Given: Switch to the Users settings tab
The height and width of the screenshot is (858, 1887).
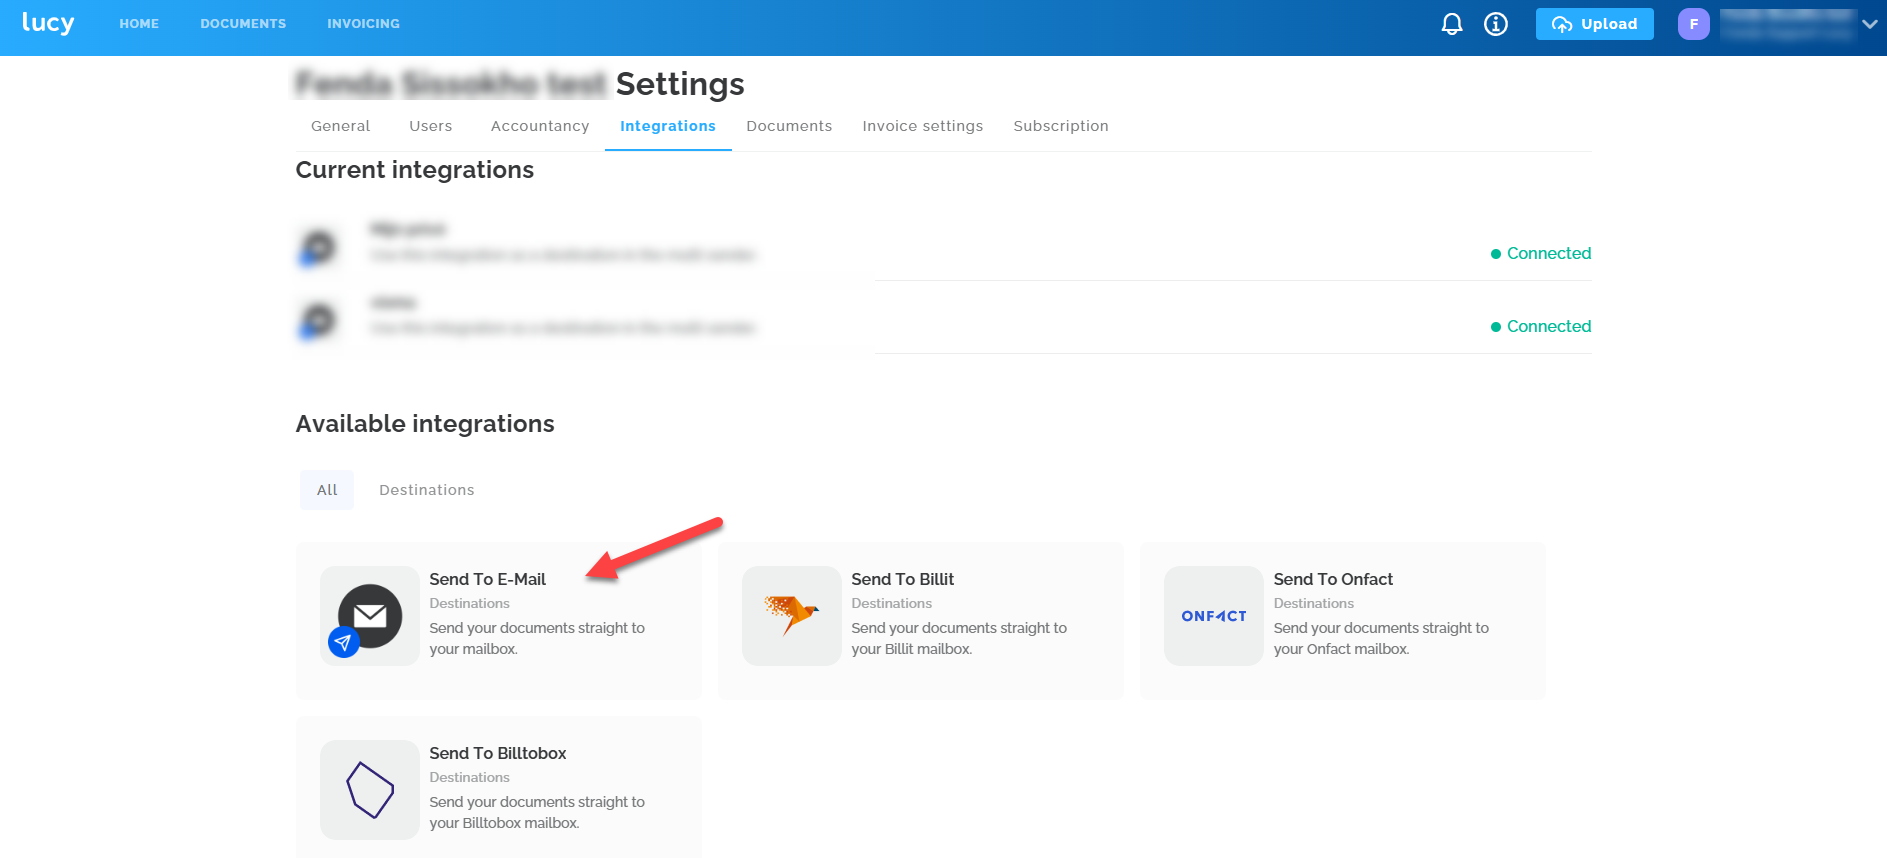Looking at the screenshot, I should pos(431,126).
